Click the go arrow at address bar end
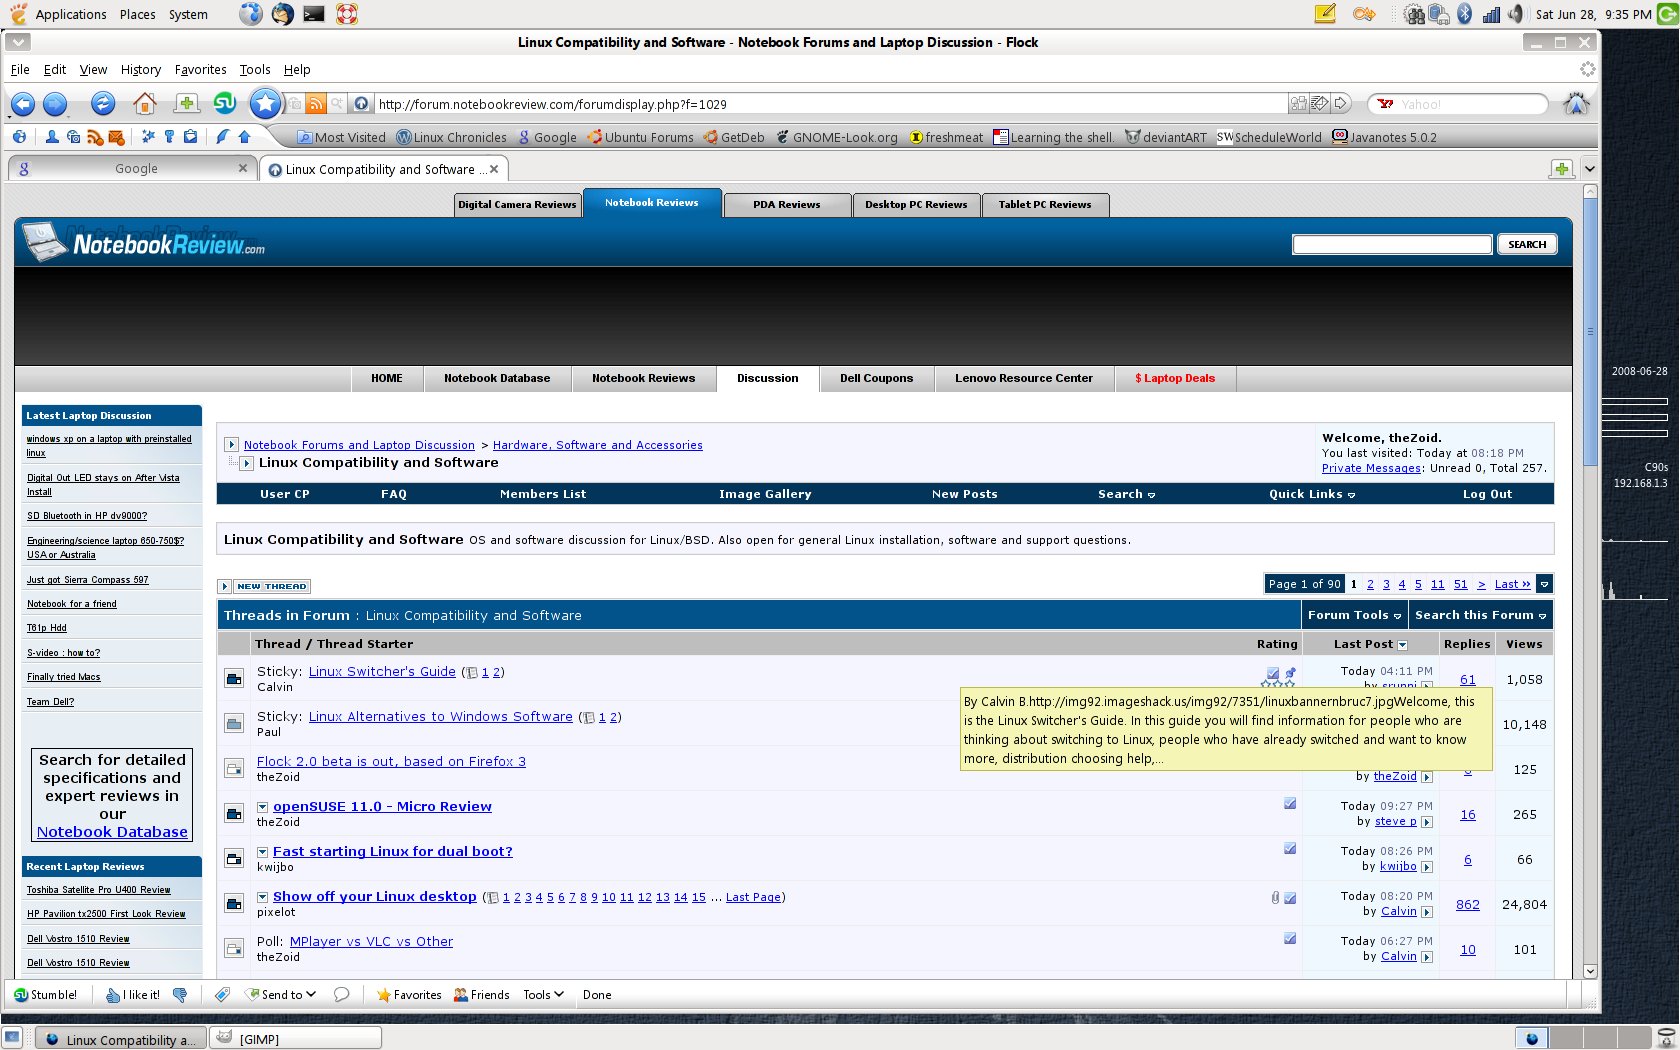Viewport: 1680px width, 1050px height. tap(1342, 103)
